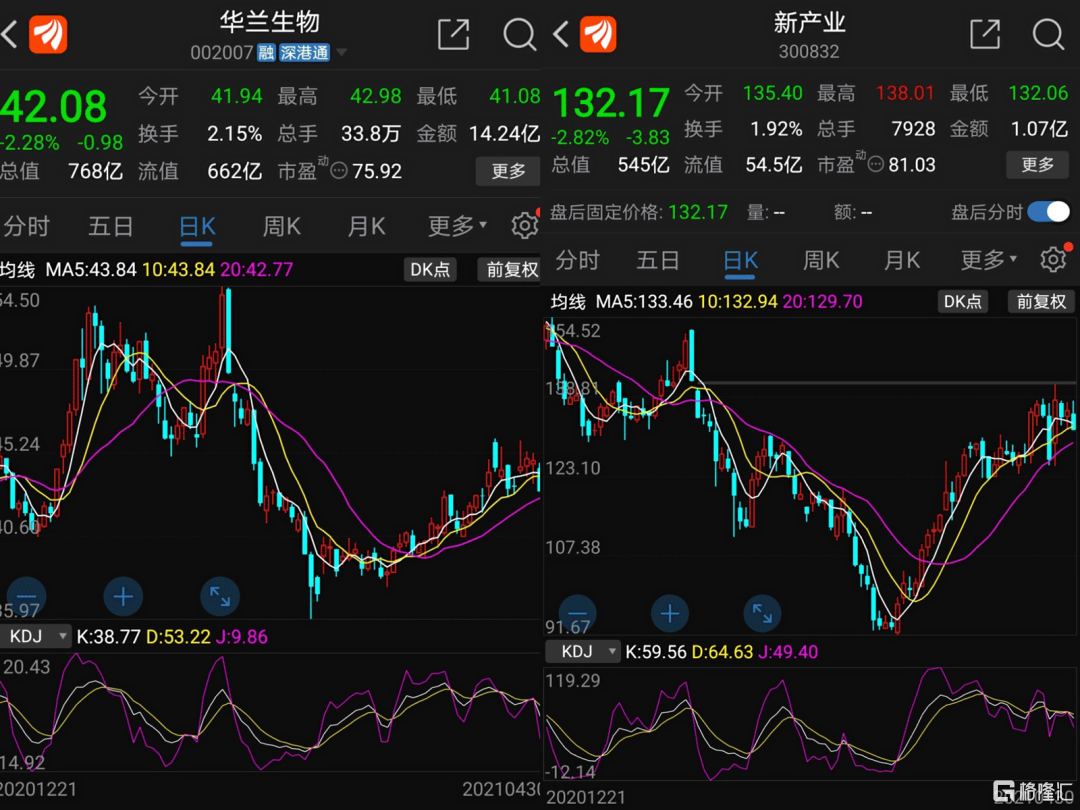Click the 融 margin badge for 002007
The width and height of the screenshot is (1080, 810).
(267, 53)
